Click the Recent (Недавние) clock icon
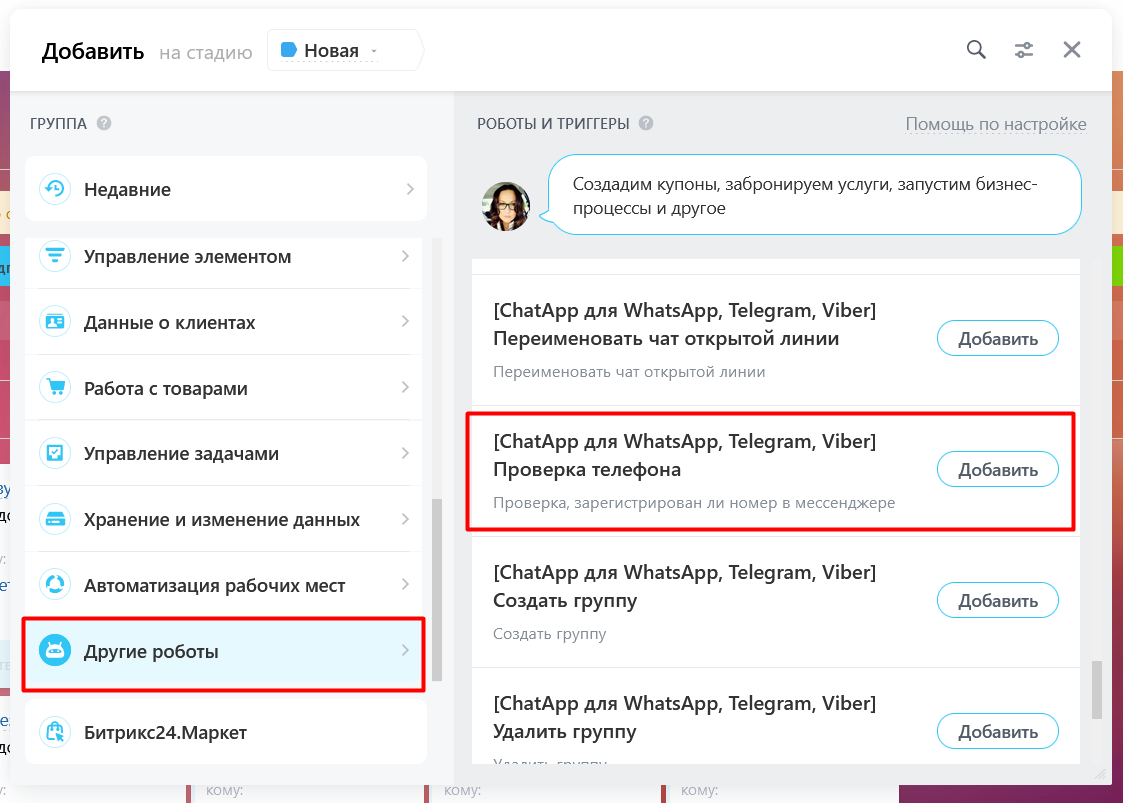1123x803 pixels. 55,189
